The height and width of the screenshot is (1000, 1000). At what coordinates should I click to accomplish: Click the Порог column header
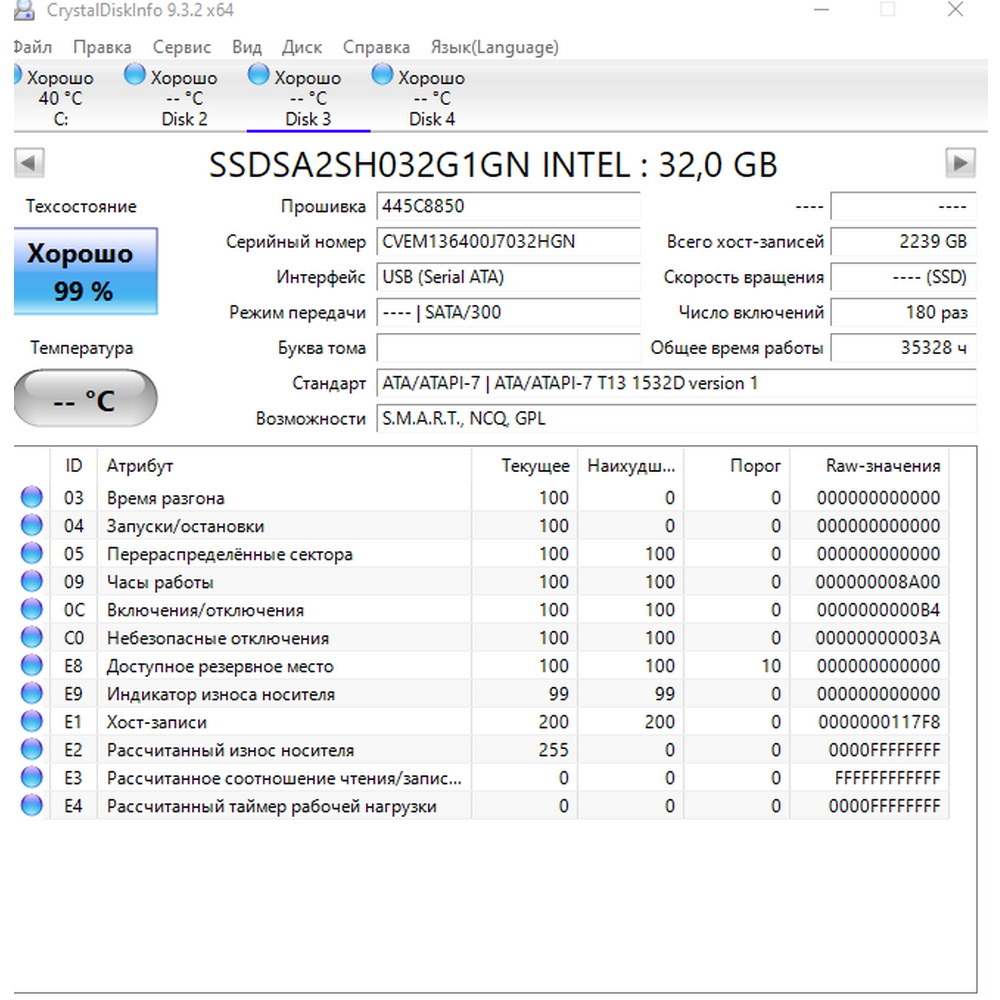tap(737, 466)
